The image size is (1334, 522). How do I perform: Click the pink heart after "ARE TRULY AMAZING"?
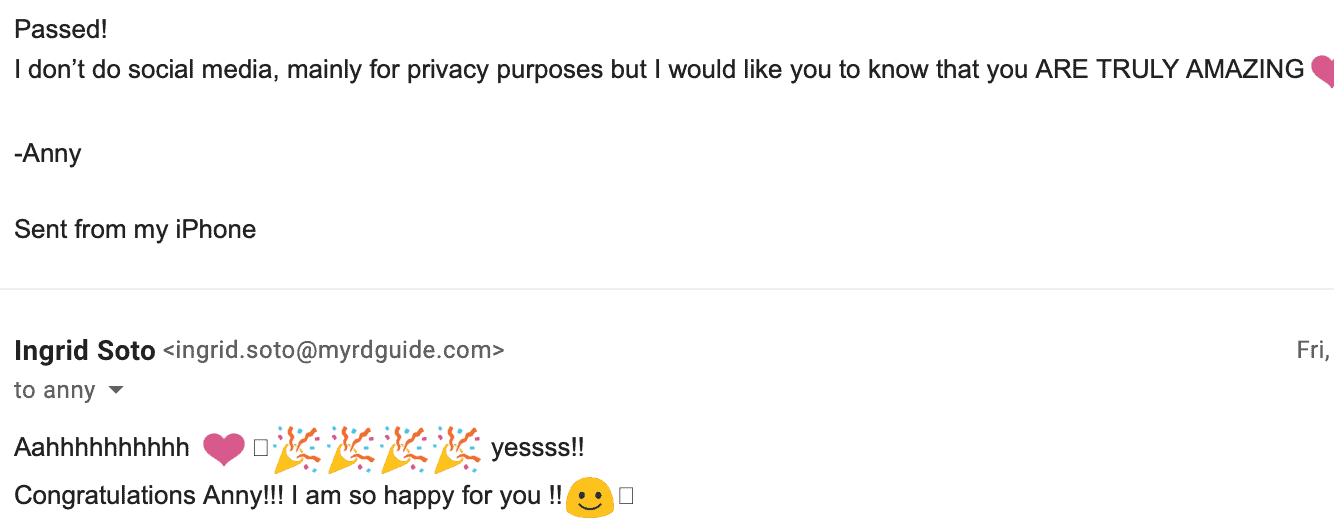pyautogui.click(x=1322, y=71)
